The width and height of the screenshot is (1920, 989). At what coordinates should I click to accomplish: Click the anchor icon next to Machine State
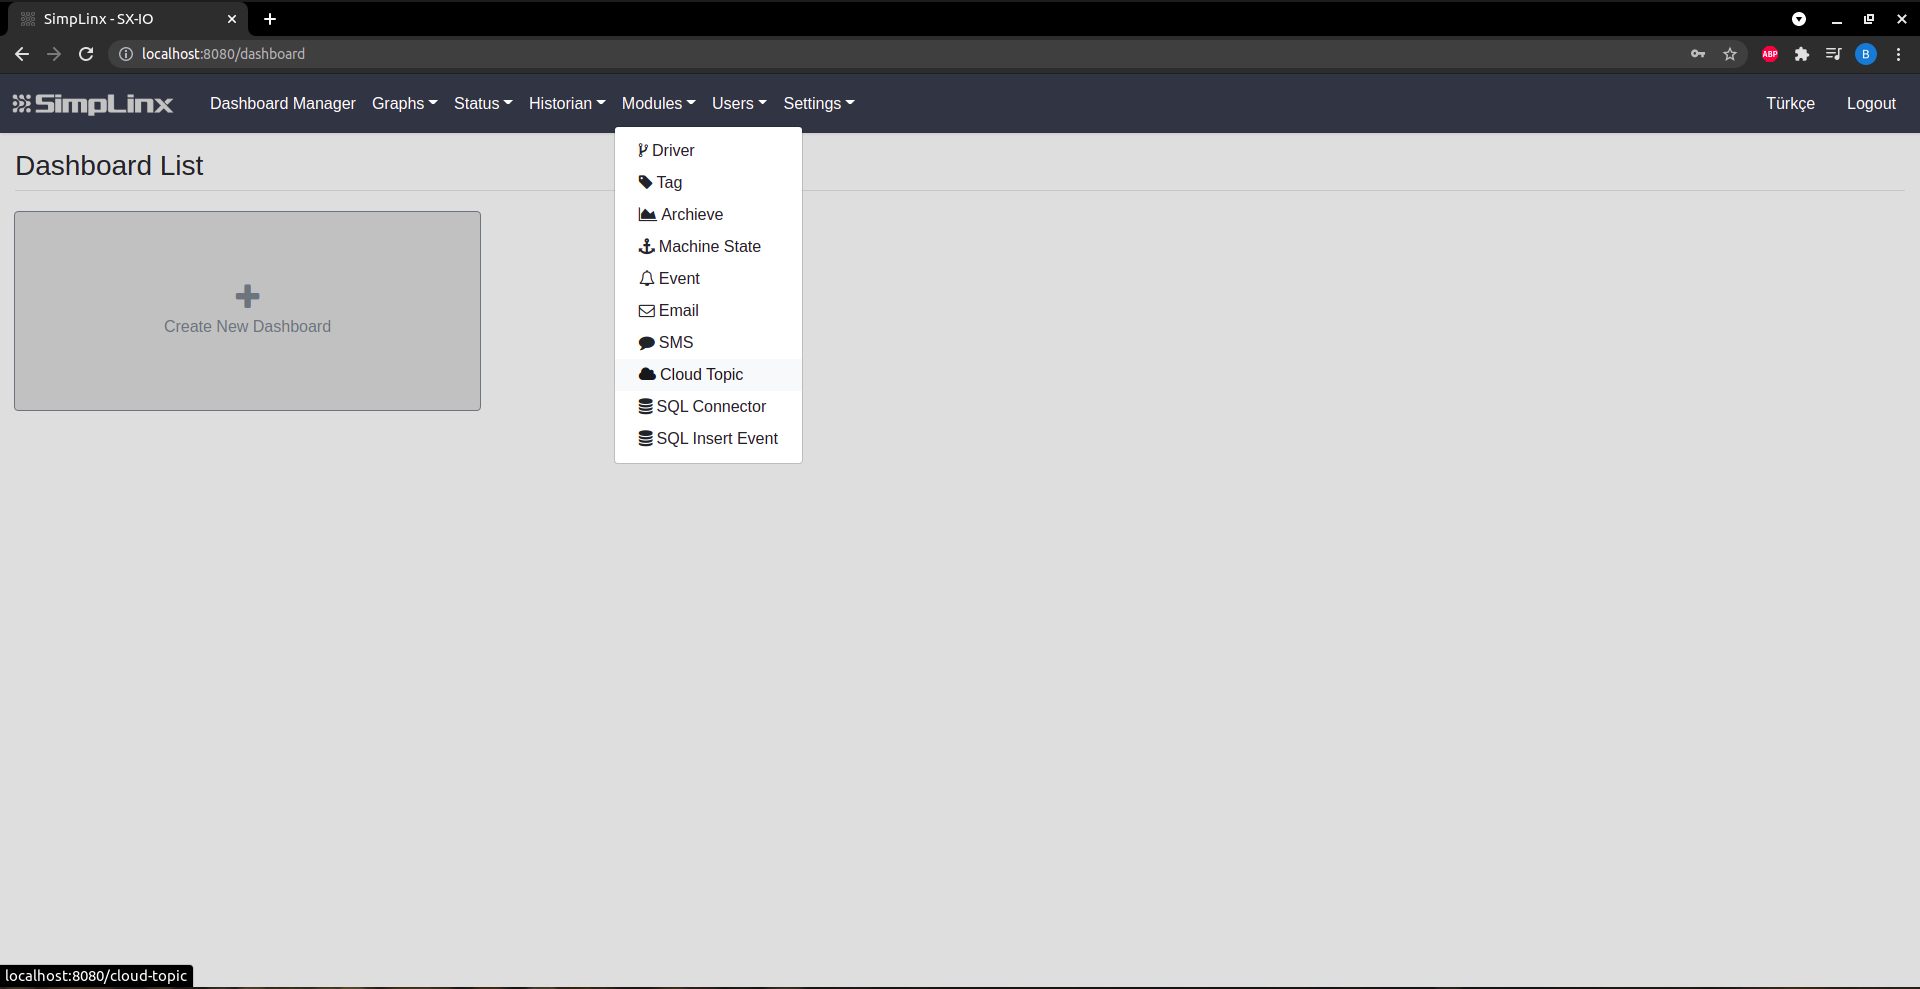coord(647,246)
